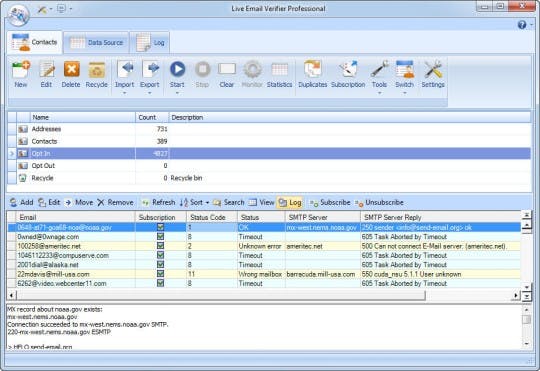The image size is (540, 371).
Task: Click the Edit ribbon icon
Action: [46, 69]
